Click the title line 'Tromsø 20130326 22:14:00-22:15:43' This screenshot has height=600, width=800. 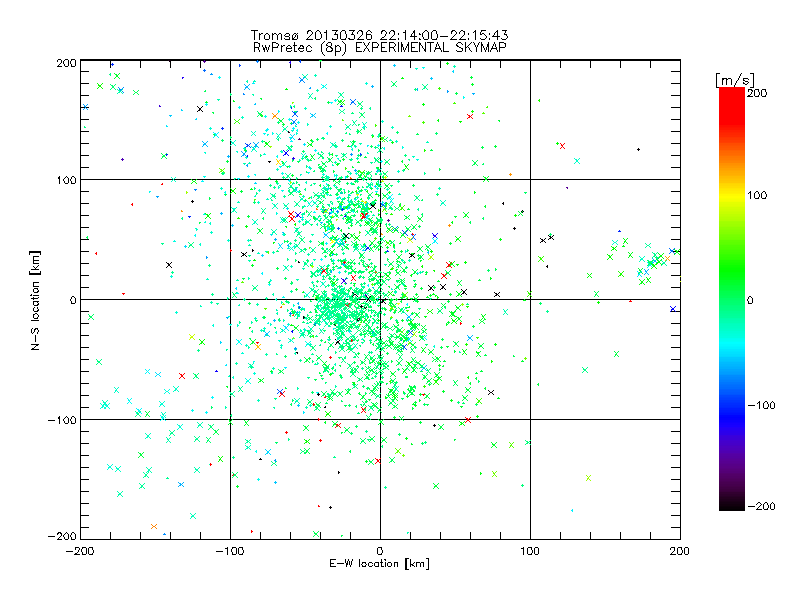click(380, 35)
